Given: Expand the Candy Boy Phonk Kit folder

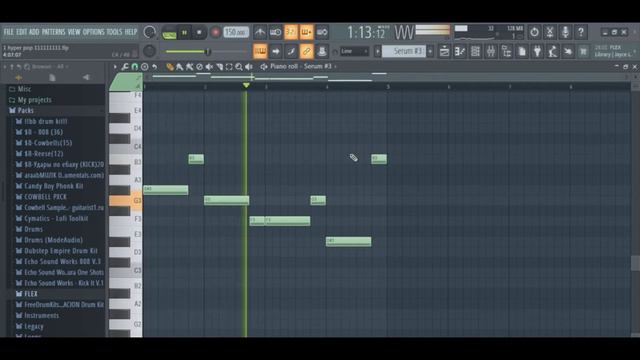Looking at the screenshot, I should pyautogui.click(x=53, y=186).
